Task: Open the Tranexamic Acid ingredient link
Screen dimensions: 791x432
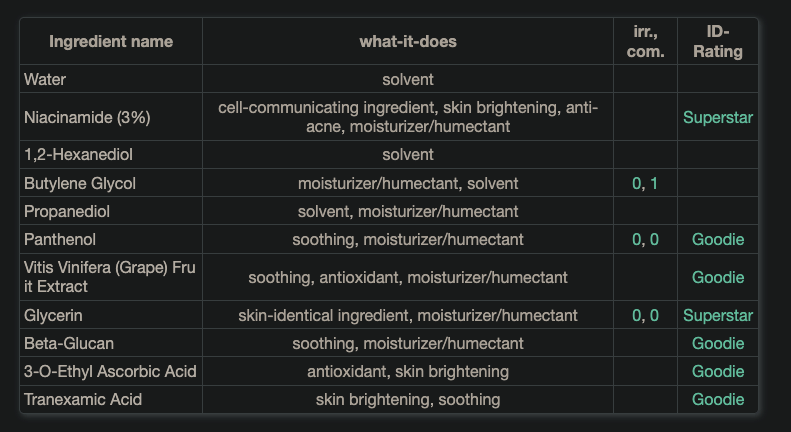Action: pyautogui.click(x=83, y=399)
